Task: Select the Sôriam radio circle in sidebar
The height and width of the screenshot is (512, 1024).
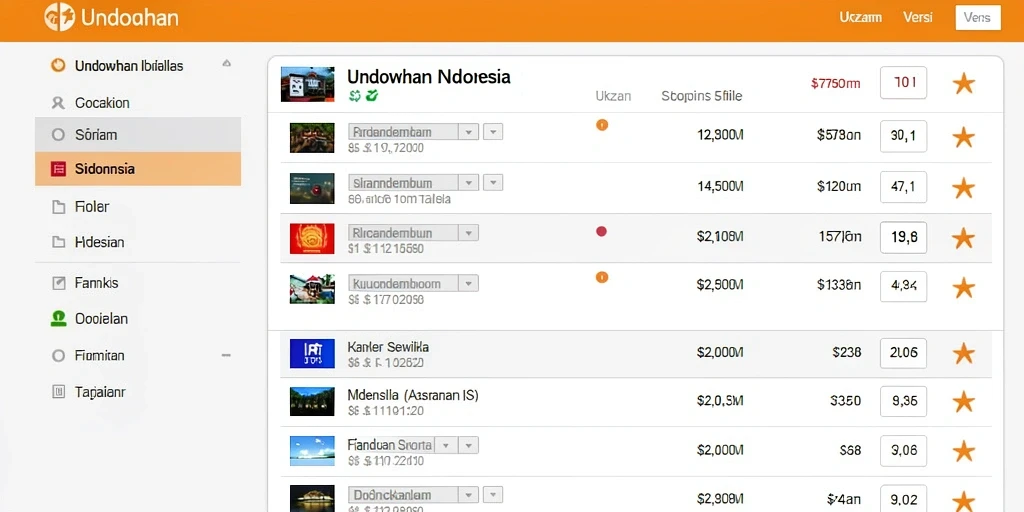Action: pos(58,135)
